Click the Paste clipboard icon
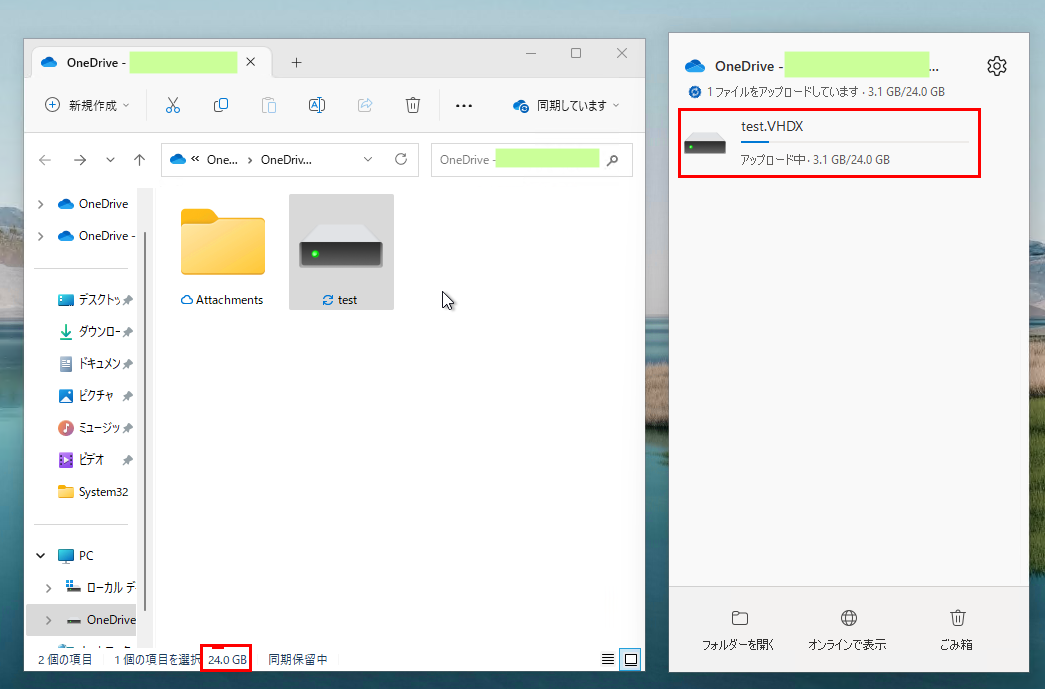The image size is (1045, 689). tap(269, 105)
